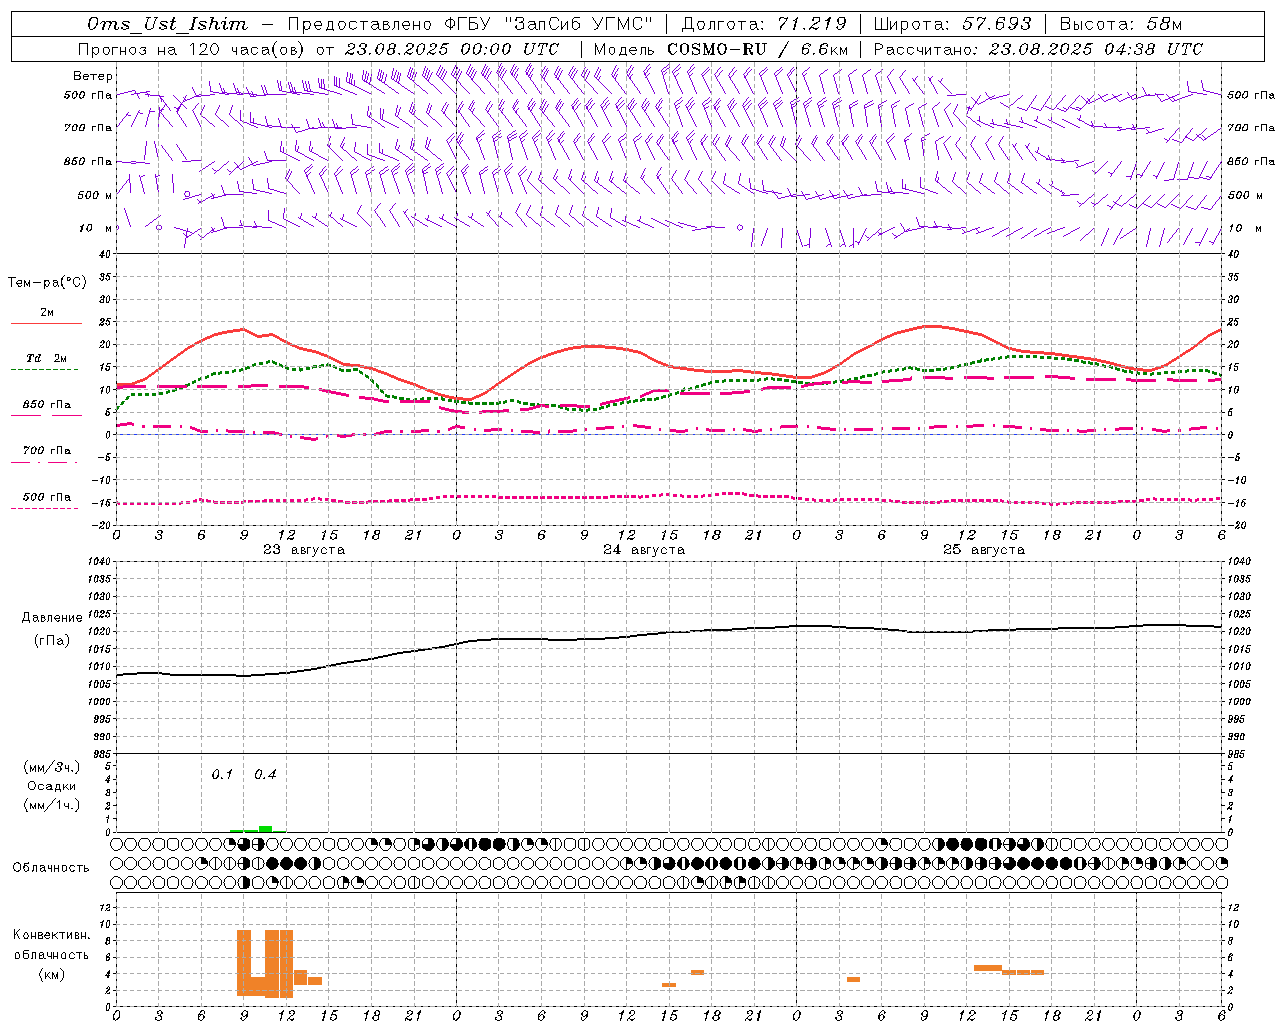Click the Td 2м dew point legend entry
This screenshot has height=1024, width=1280.
click(x=46, y=358)
